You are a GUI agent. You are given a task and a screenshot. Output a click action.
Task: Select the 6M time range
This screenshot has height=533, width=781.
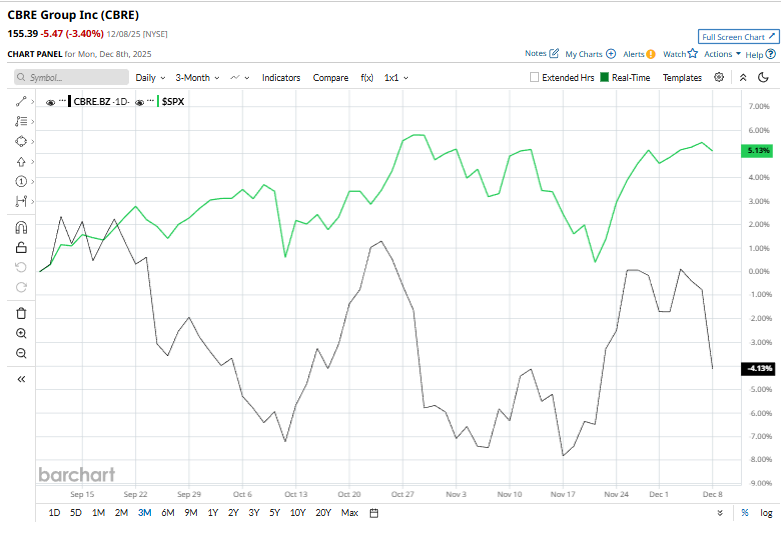pos(168,513)
